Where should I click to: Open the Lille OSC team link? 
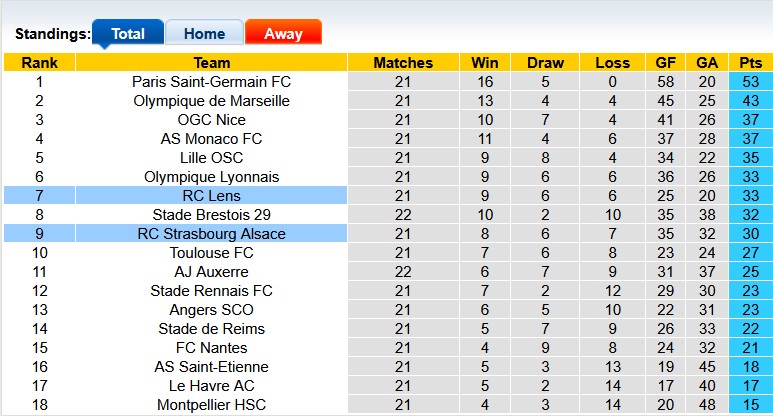[211, 158]
